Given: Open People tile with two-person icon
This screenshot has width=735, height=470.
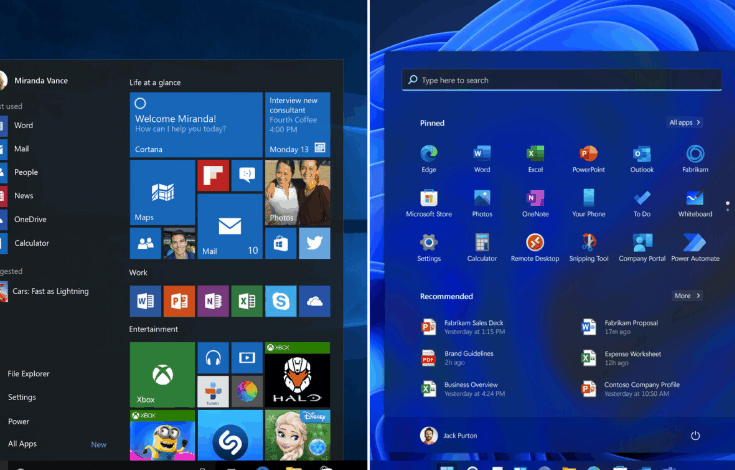Looking at the screenshot, I should 145,243.
